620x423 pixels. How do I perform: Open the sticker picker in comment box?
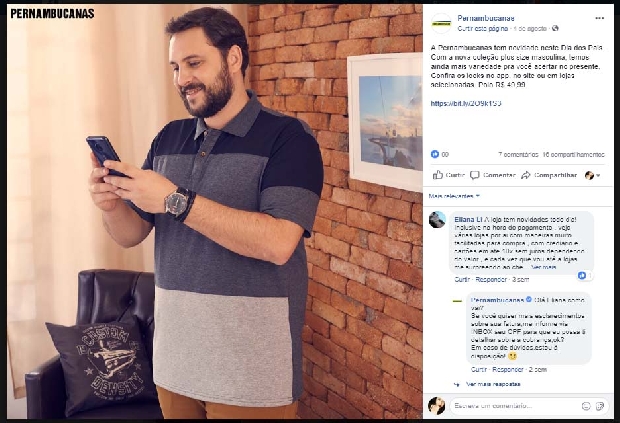click(x=600, y=406)
